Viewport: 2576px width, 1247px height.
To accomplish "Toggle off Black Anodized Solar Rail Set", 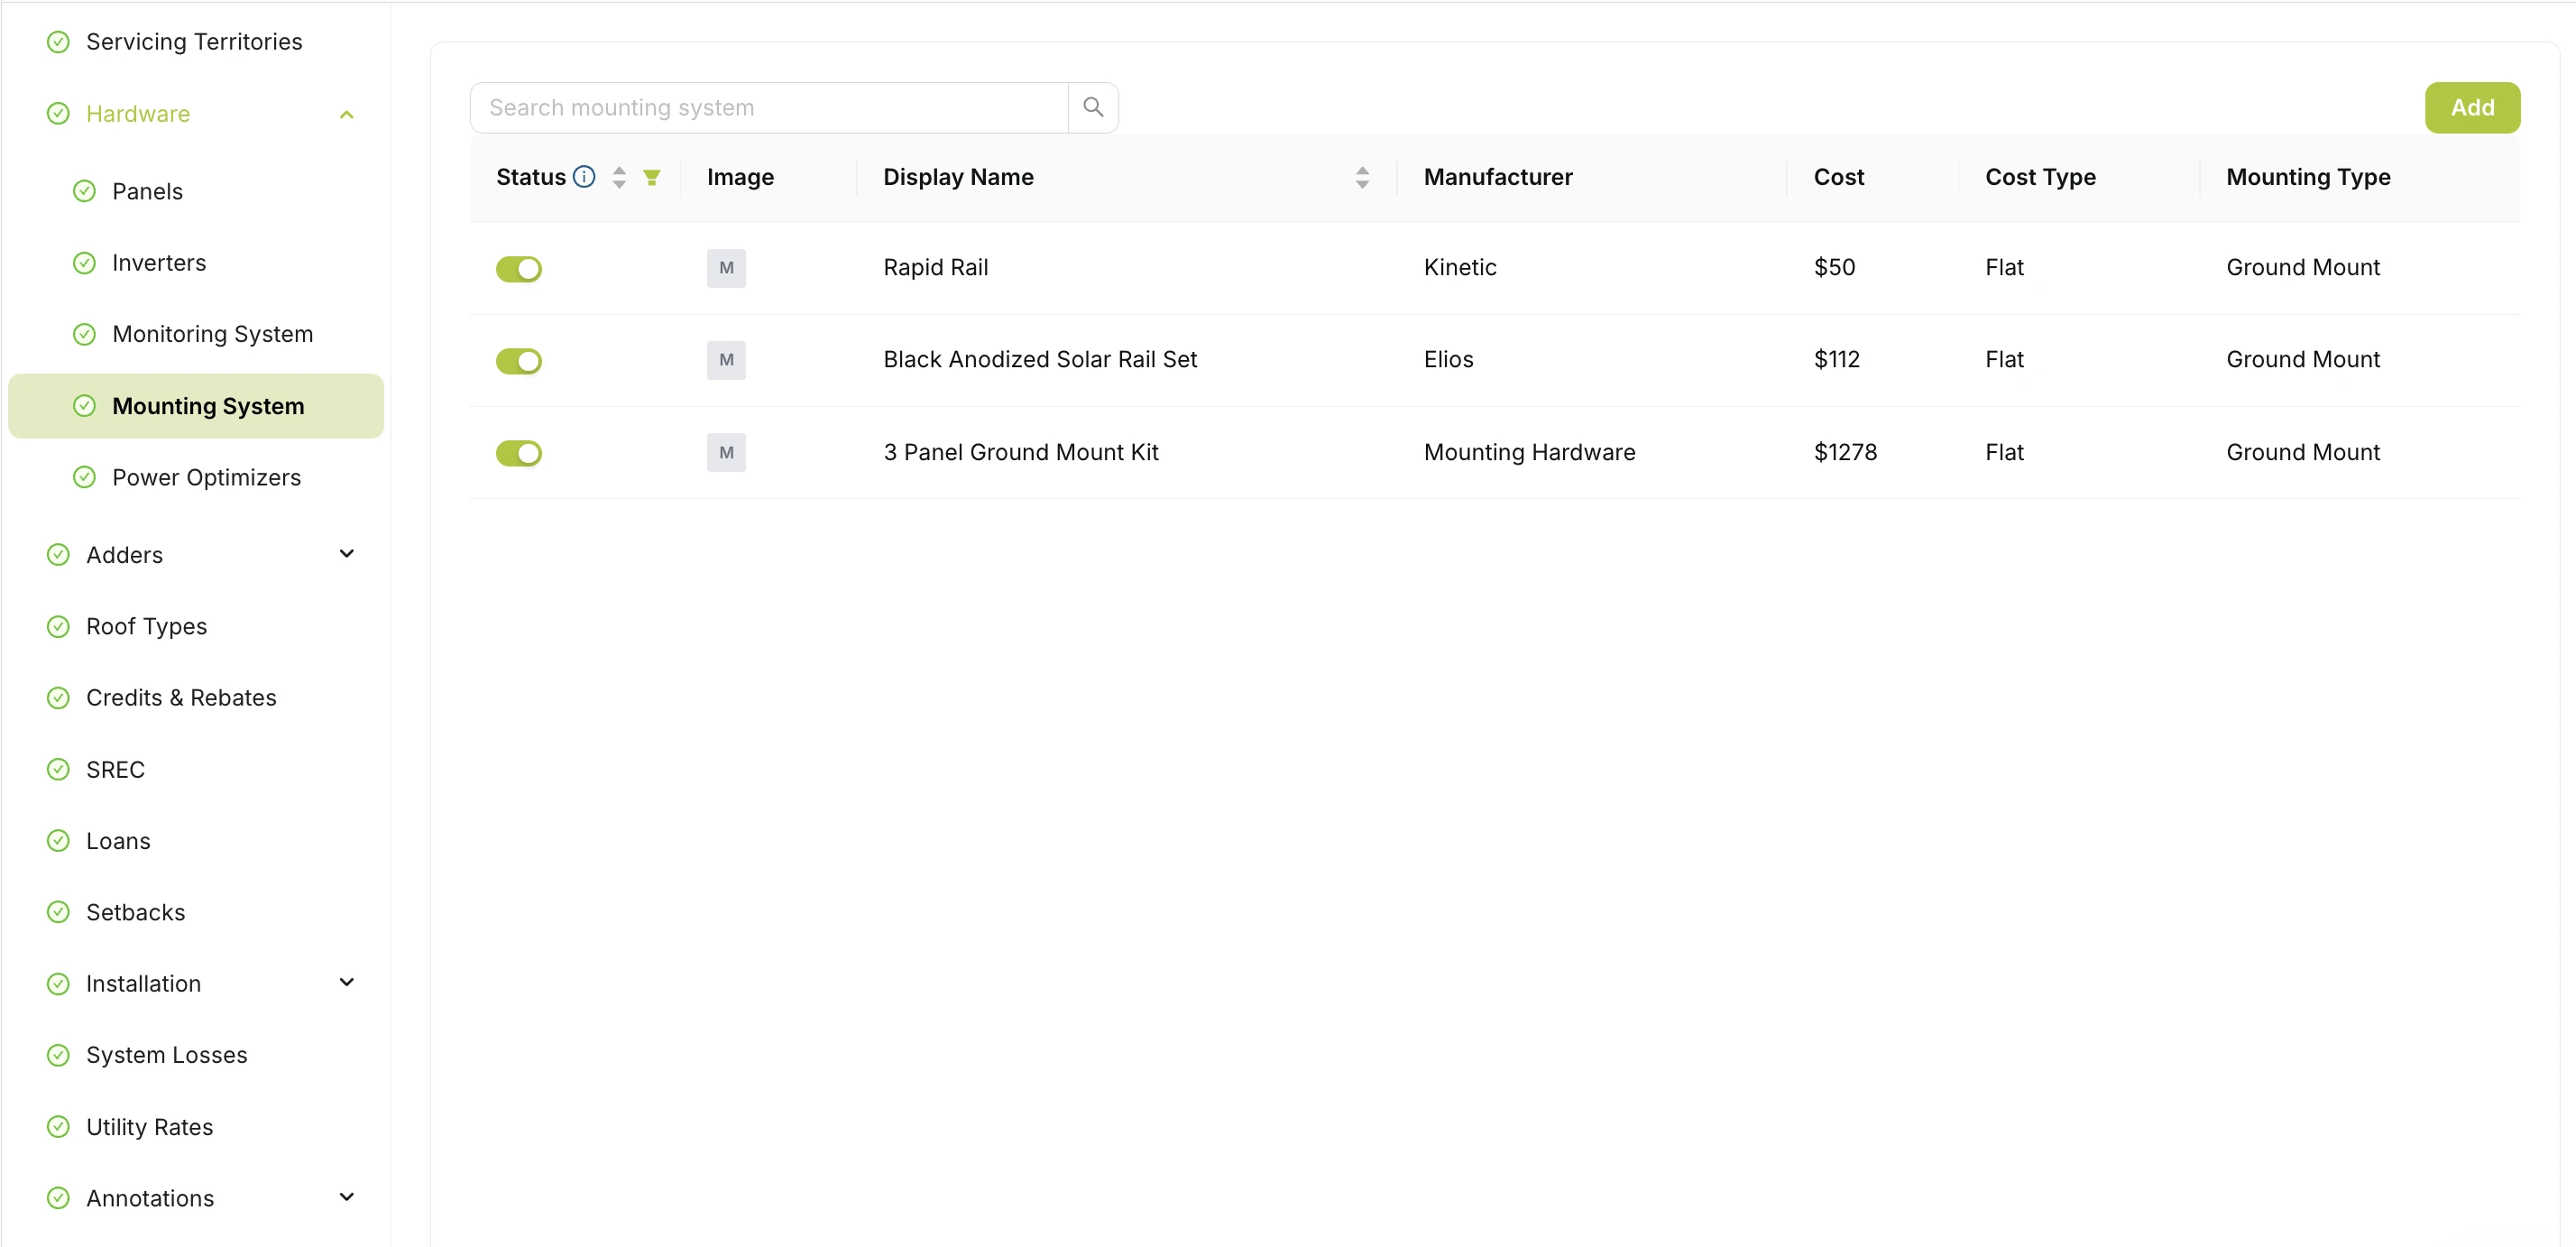I will (x=519, y=361).
